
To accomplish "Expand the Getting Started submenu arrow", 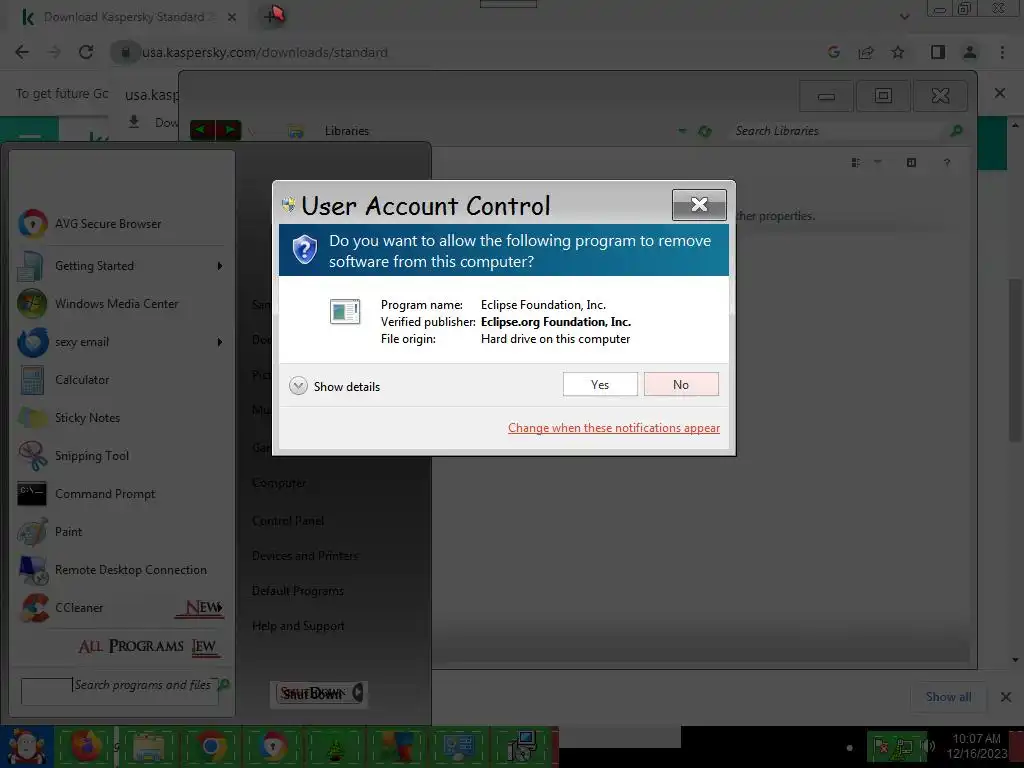I will point(219,266).
